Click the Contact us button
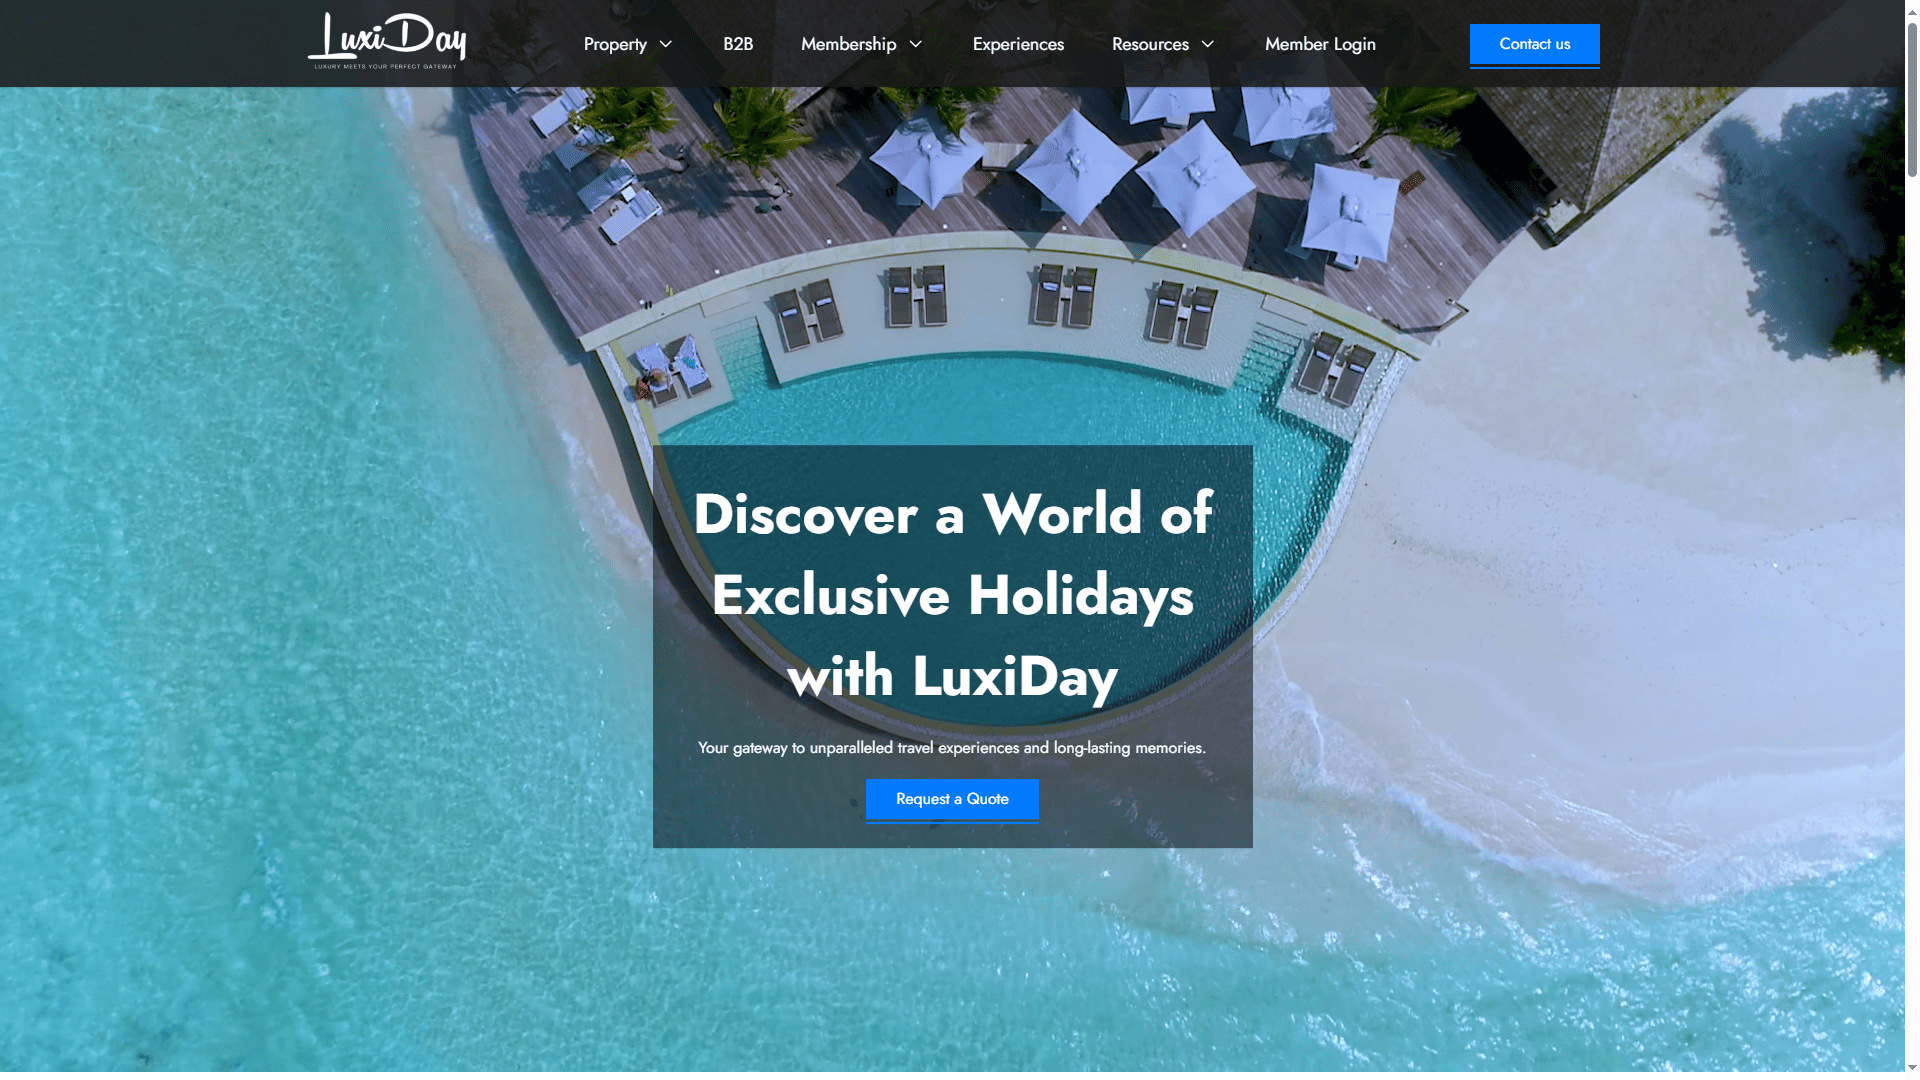The image size is (1920, 1080). click(x=1534, y=45)
